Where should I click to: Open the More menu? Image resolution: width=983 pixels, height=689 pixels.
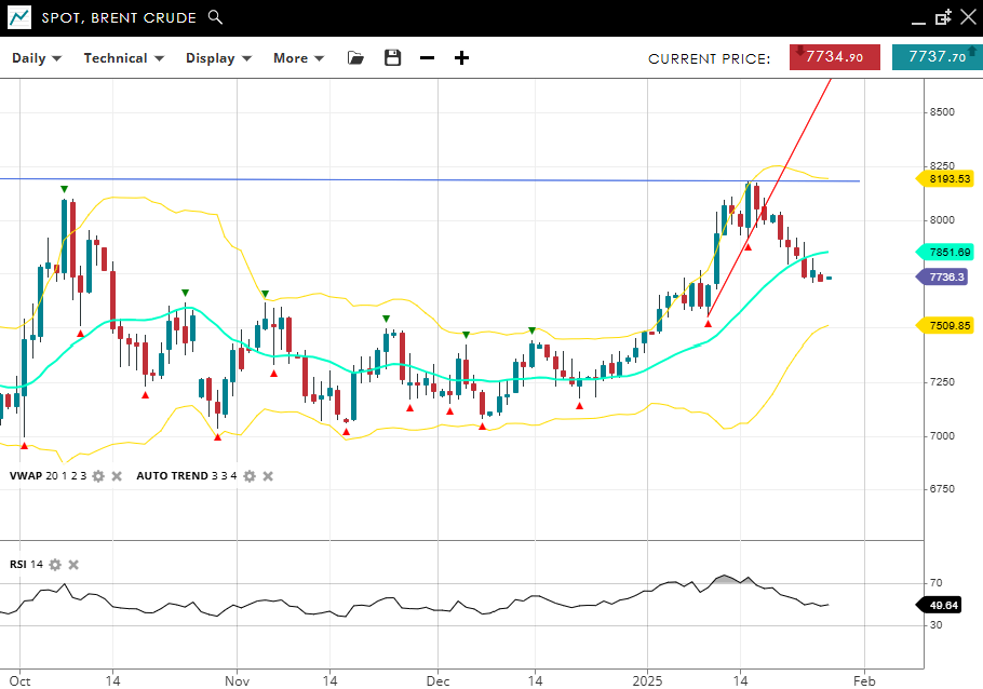[x=298, y=58]
